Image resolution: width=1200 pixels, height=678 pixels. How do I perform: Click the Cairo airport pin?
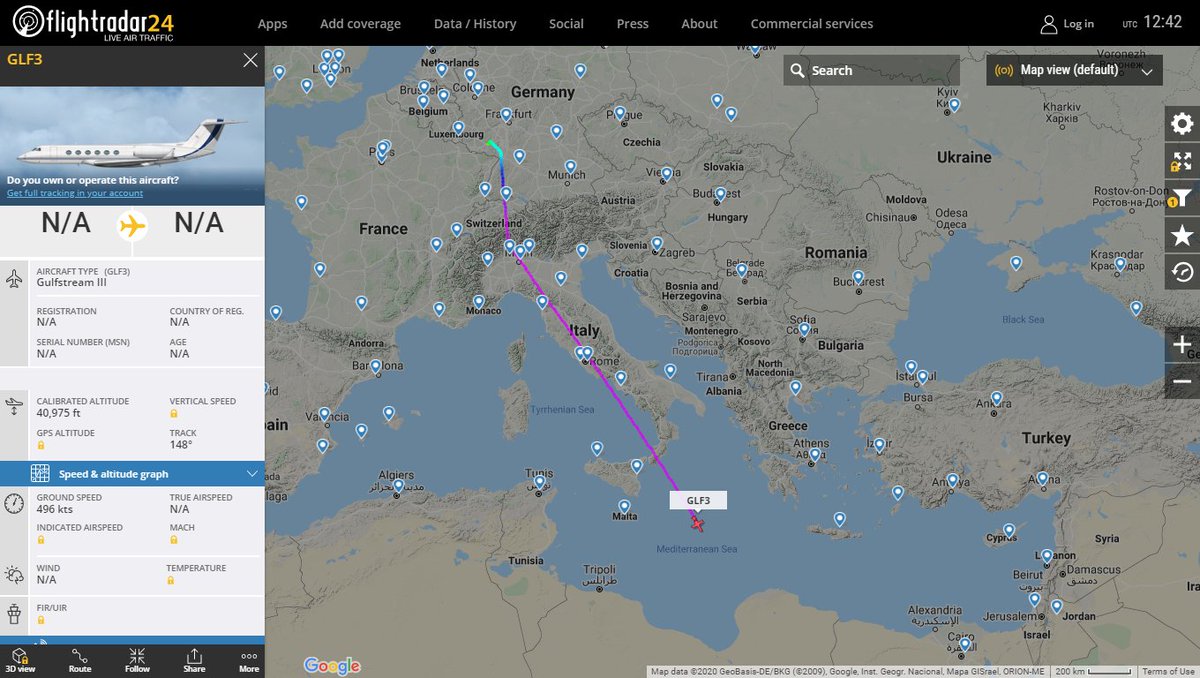(964, 645)
